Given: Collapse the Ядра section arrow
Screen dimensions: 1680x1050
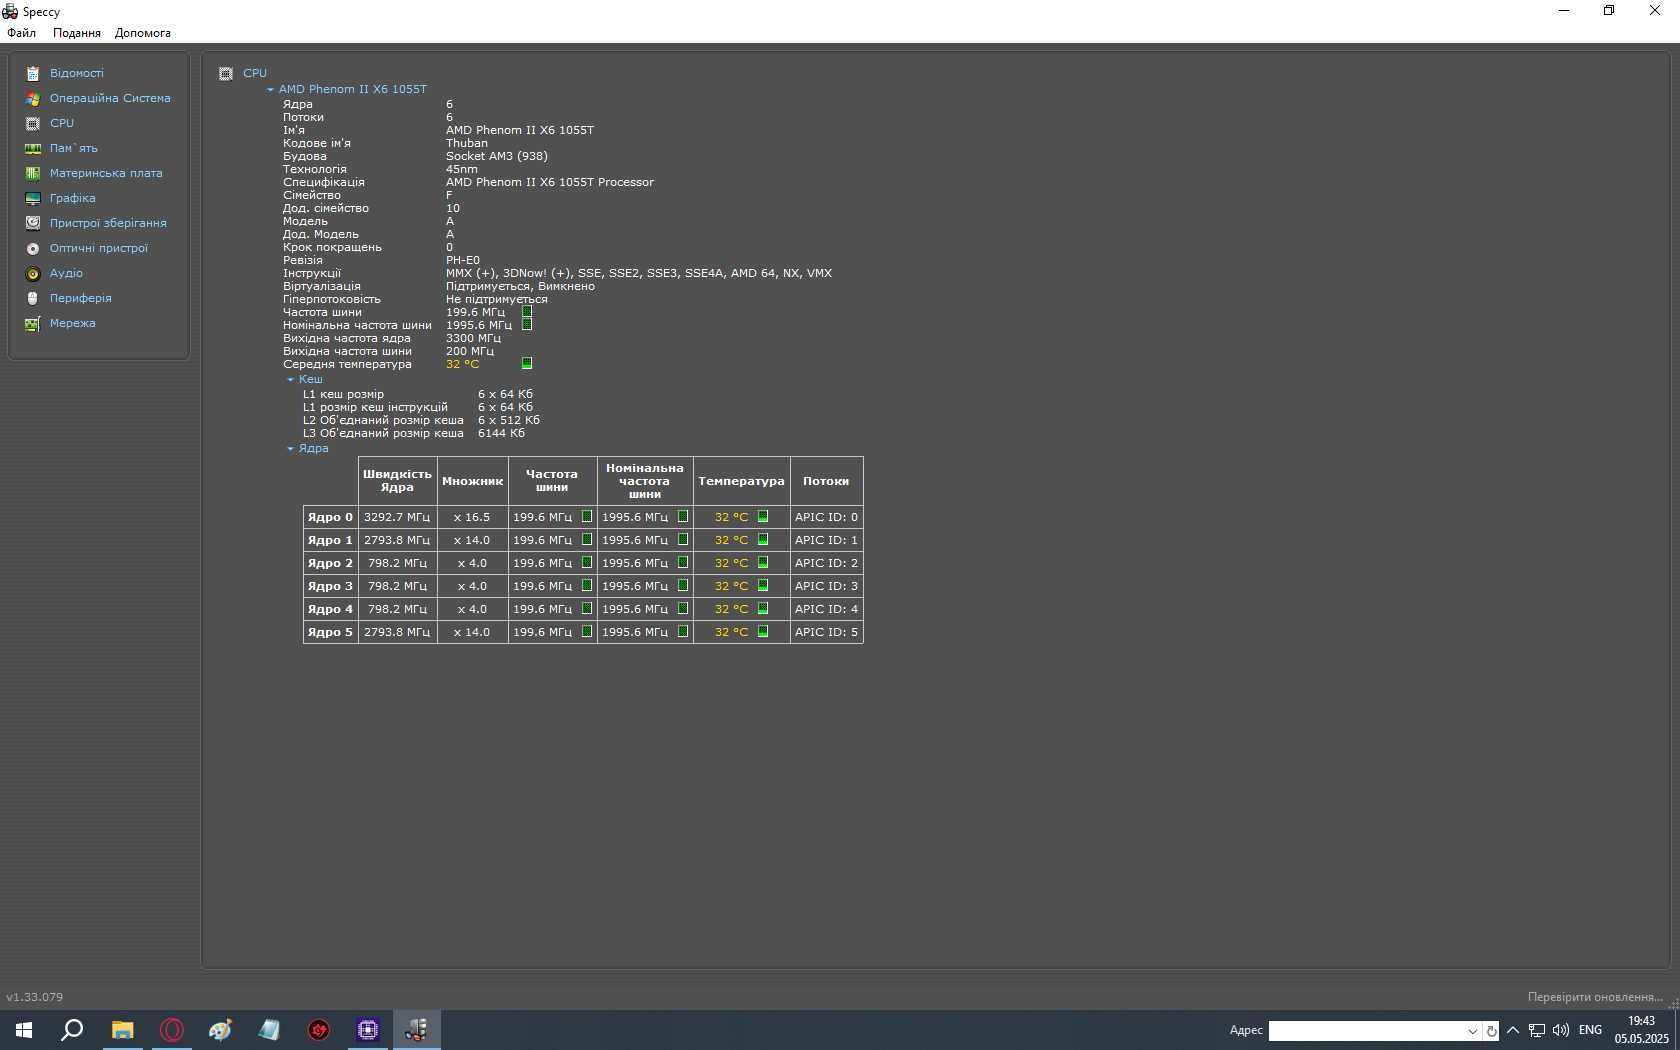Looking at the screenshot, I should pyautogui.click(x=290, y=448).
